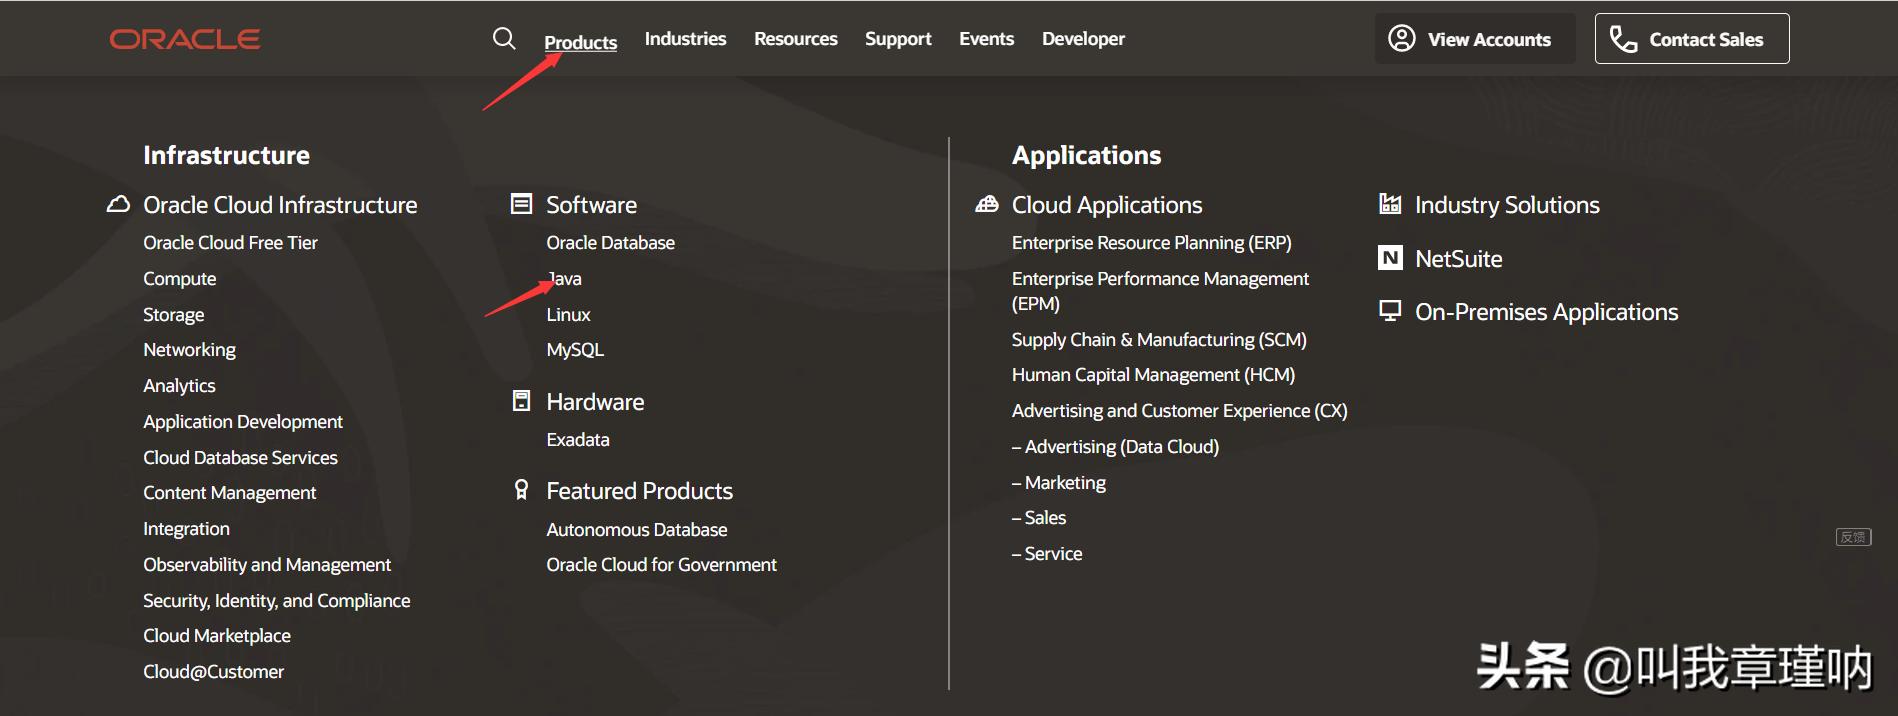Click the Hardware section icon

pyautogui.click(x=521, y=401)
